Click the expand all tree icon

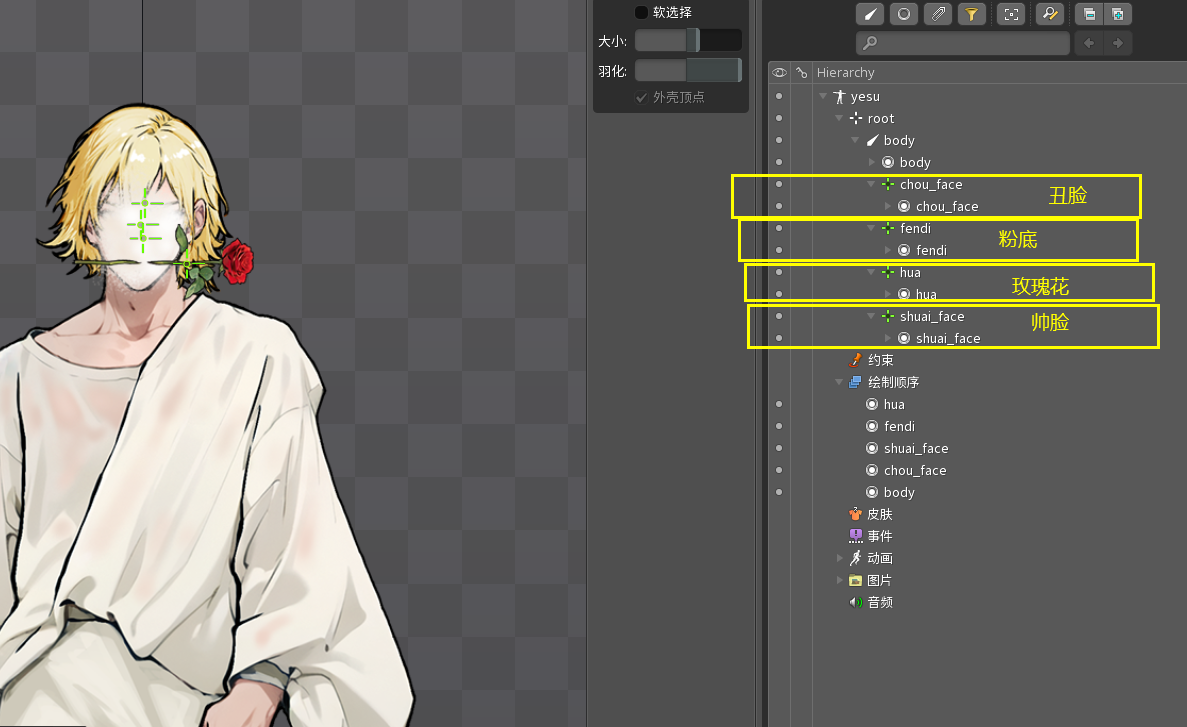coord(1117,14)
